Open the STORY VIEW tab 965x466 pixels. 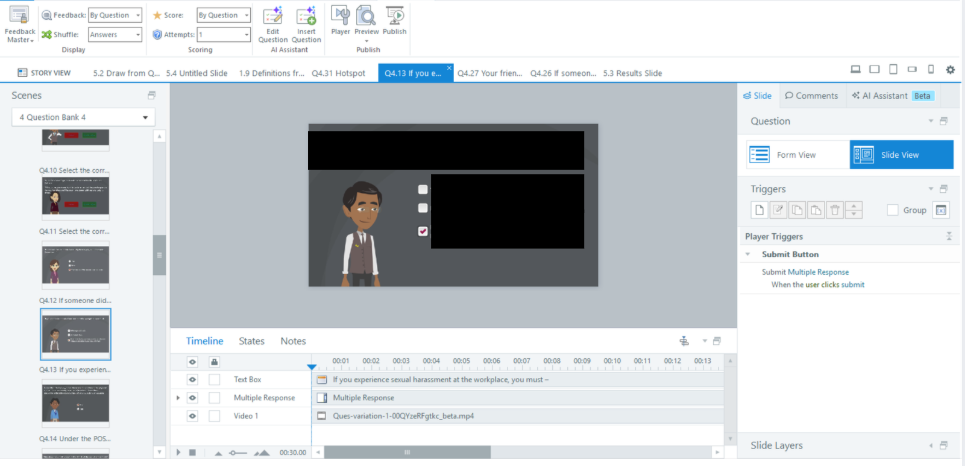44,73
